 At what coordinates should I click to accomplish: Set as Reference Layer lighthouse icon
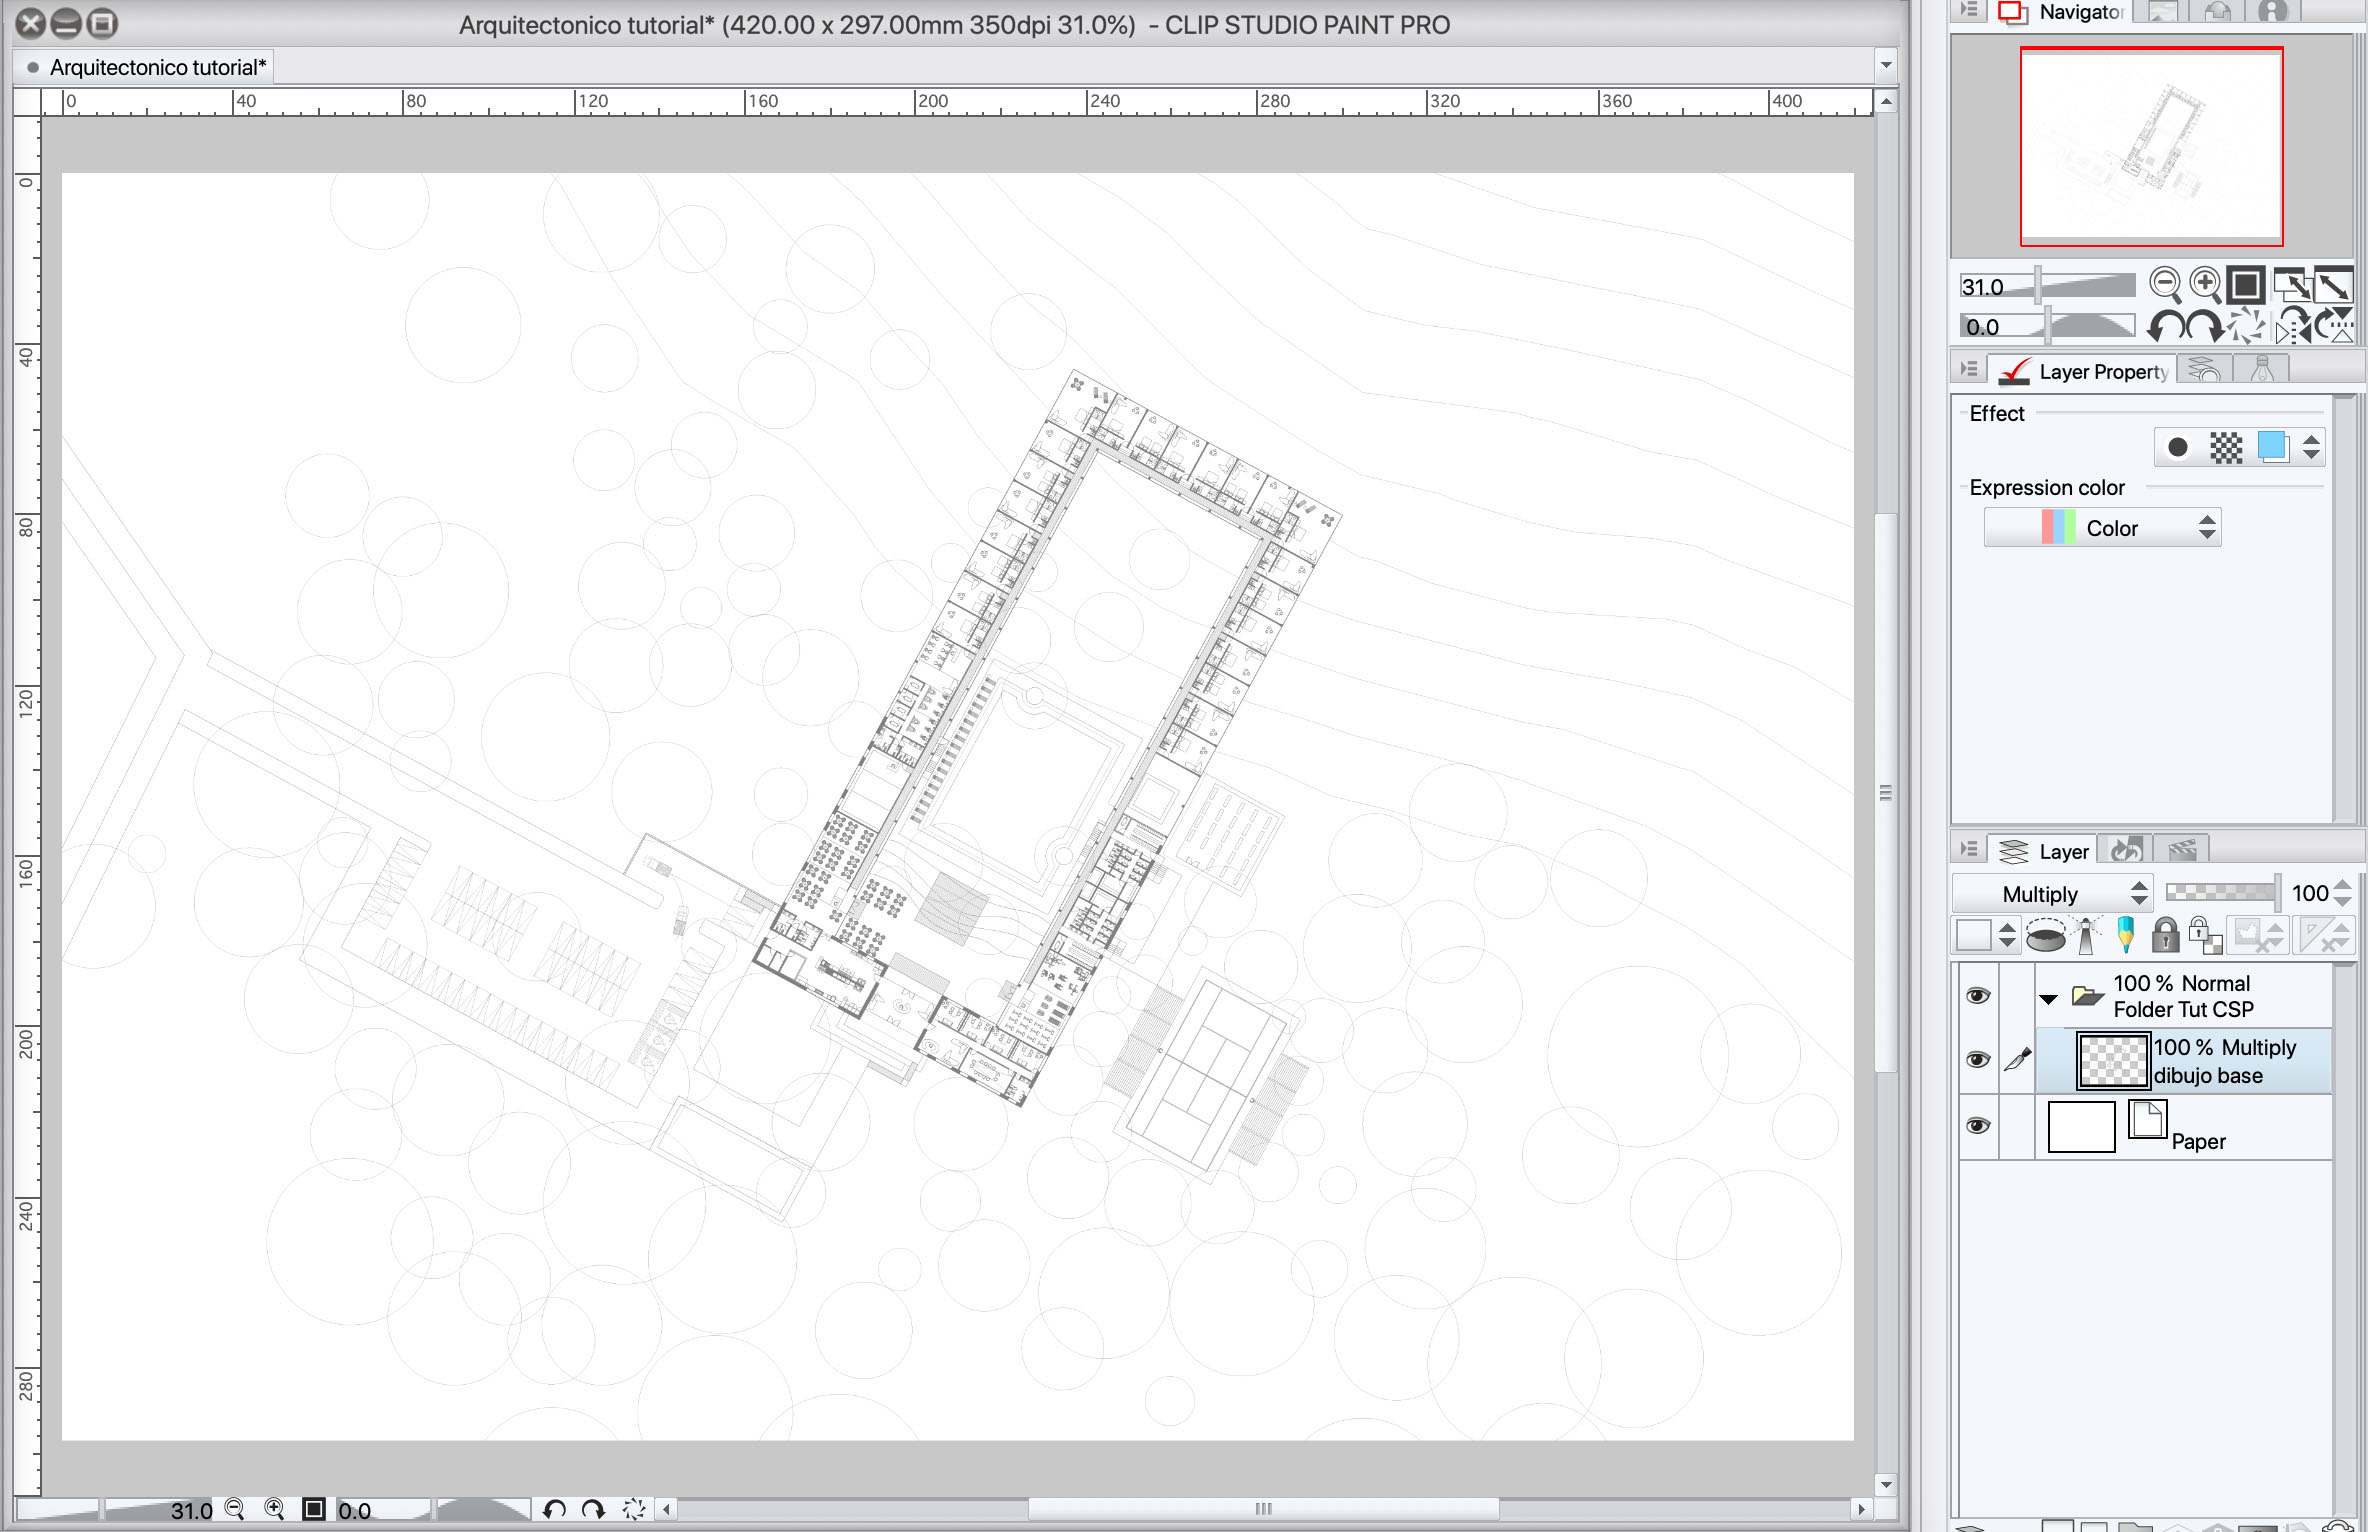click(2086, 937)
